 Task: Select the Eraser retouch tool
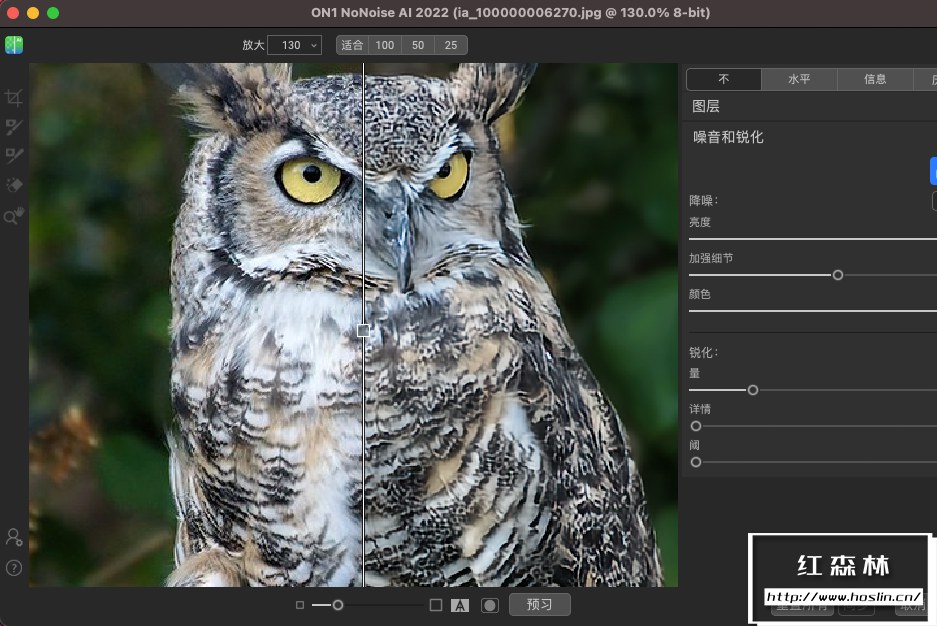click(14, 186)
